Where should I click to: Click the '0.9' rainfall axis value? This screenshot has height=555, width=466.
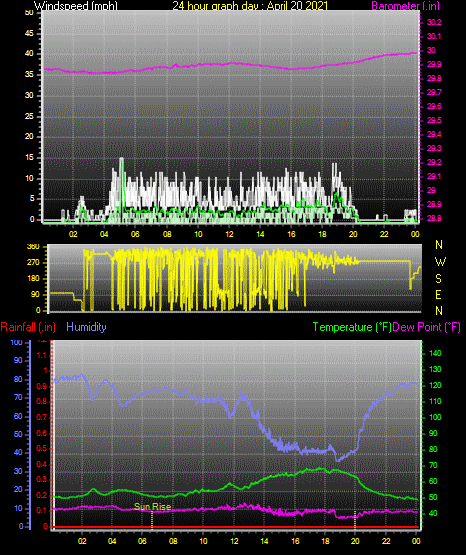pos(42,386)
